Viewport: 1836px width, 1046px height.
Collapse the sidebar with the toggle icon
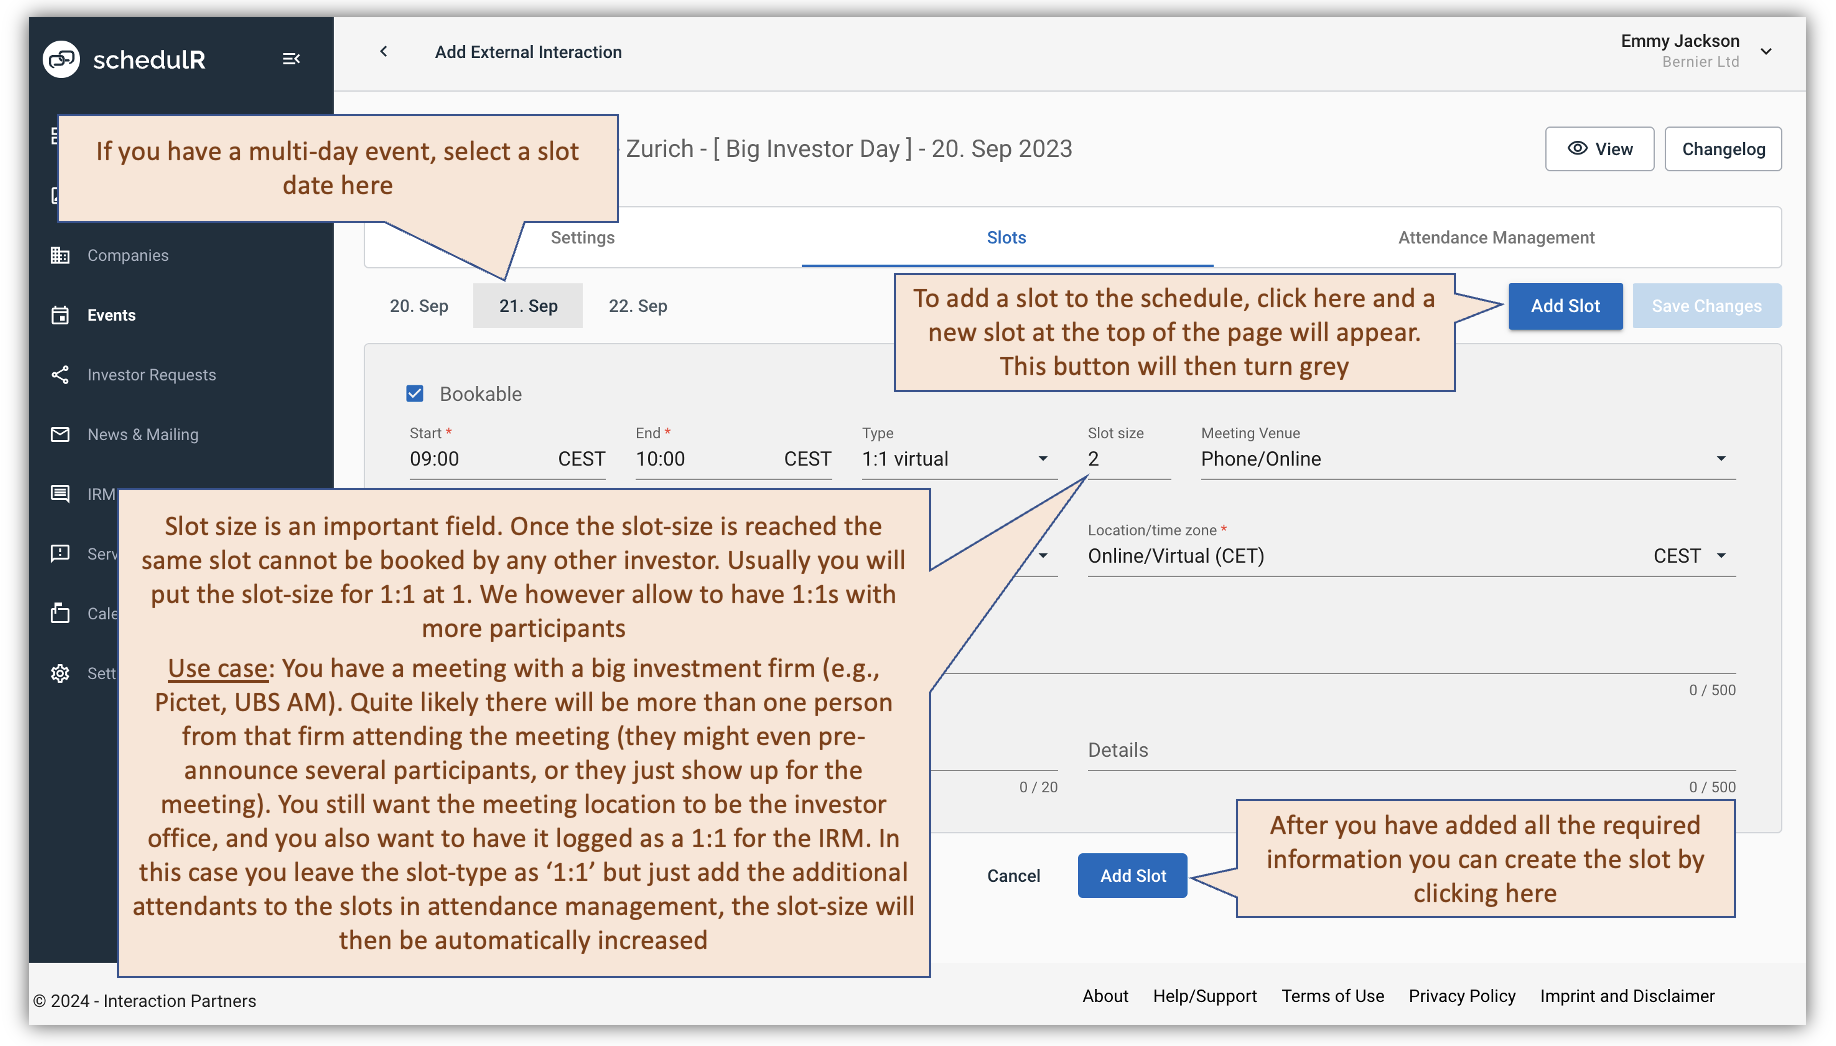pos(291,59)
